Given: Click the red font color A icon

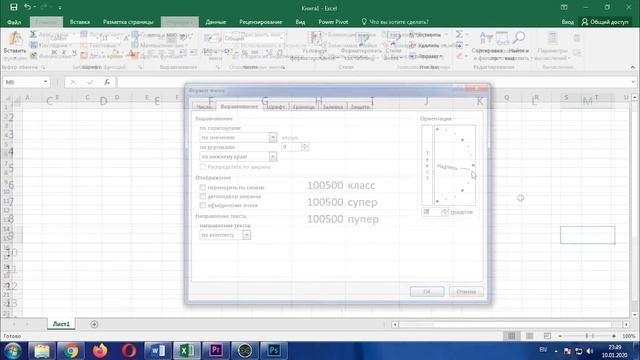Looking at the screenshot, I should [132, 53].
